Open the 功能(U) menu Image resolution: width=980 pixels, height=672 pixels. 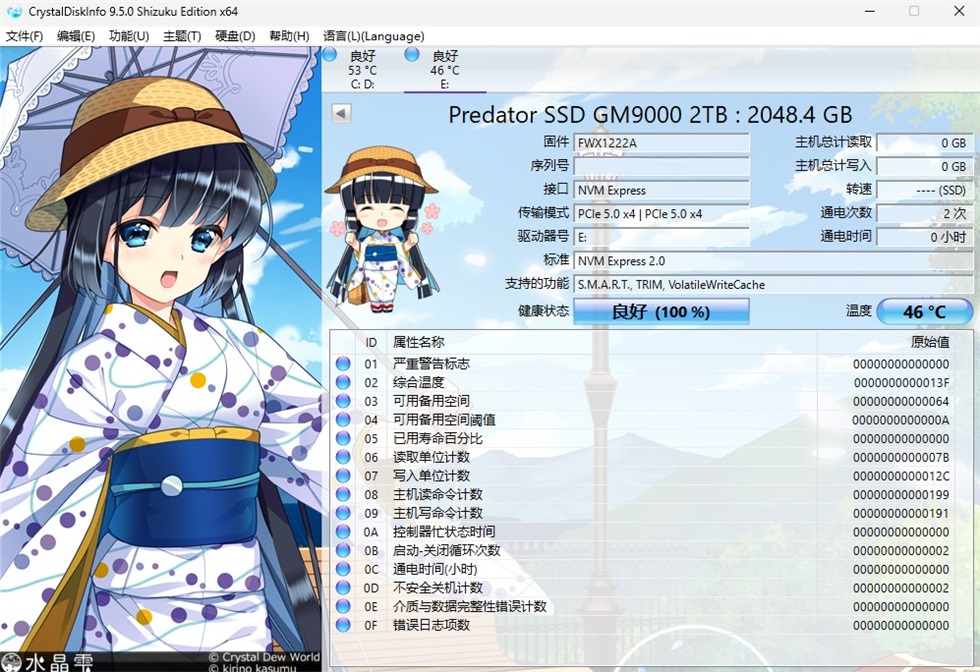[129, 36]
